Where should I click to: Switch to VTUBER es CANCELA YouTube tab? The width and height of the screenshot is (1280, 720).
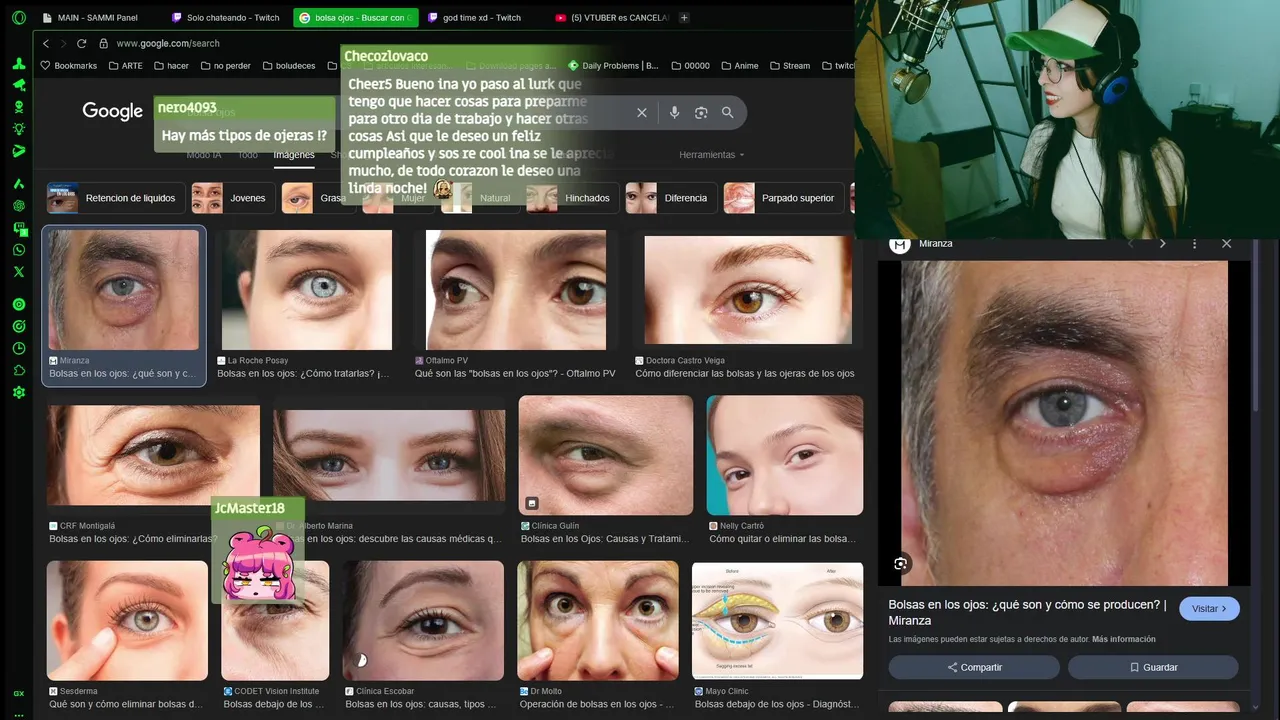pyautogui.click(x=611, y=18)
